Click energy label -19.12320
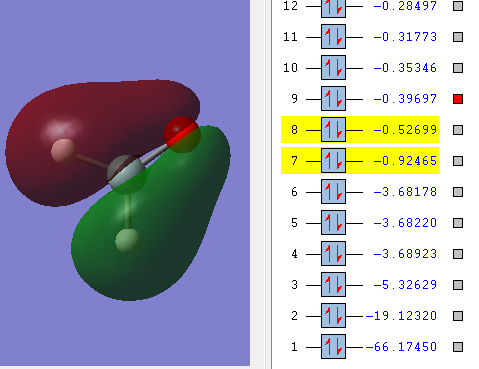Screen dimensions: 479x369 click(x=401, y=316)
